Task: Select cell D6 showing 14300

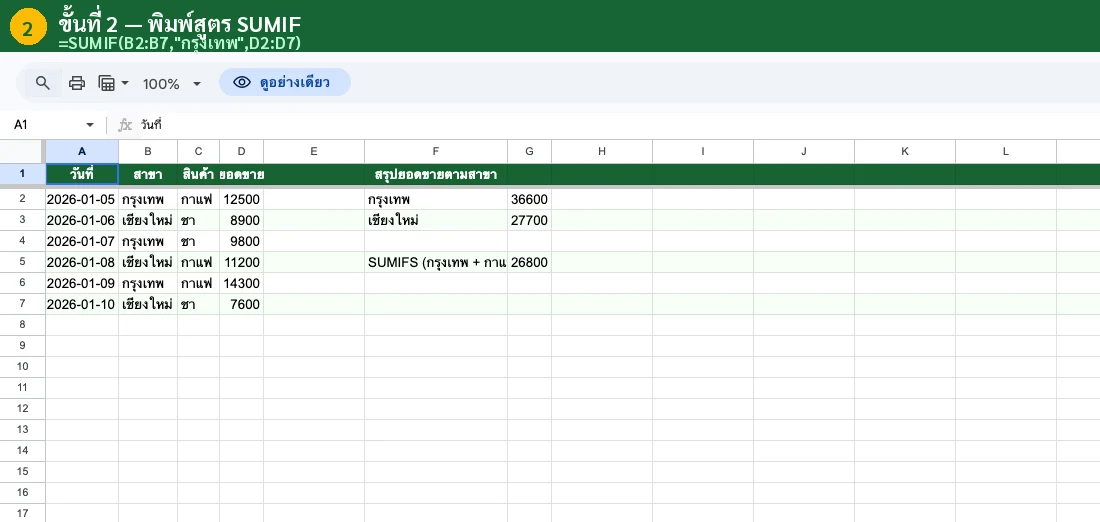Action: (x=241, y=283)
